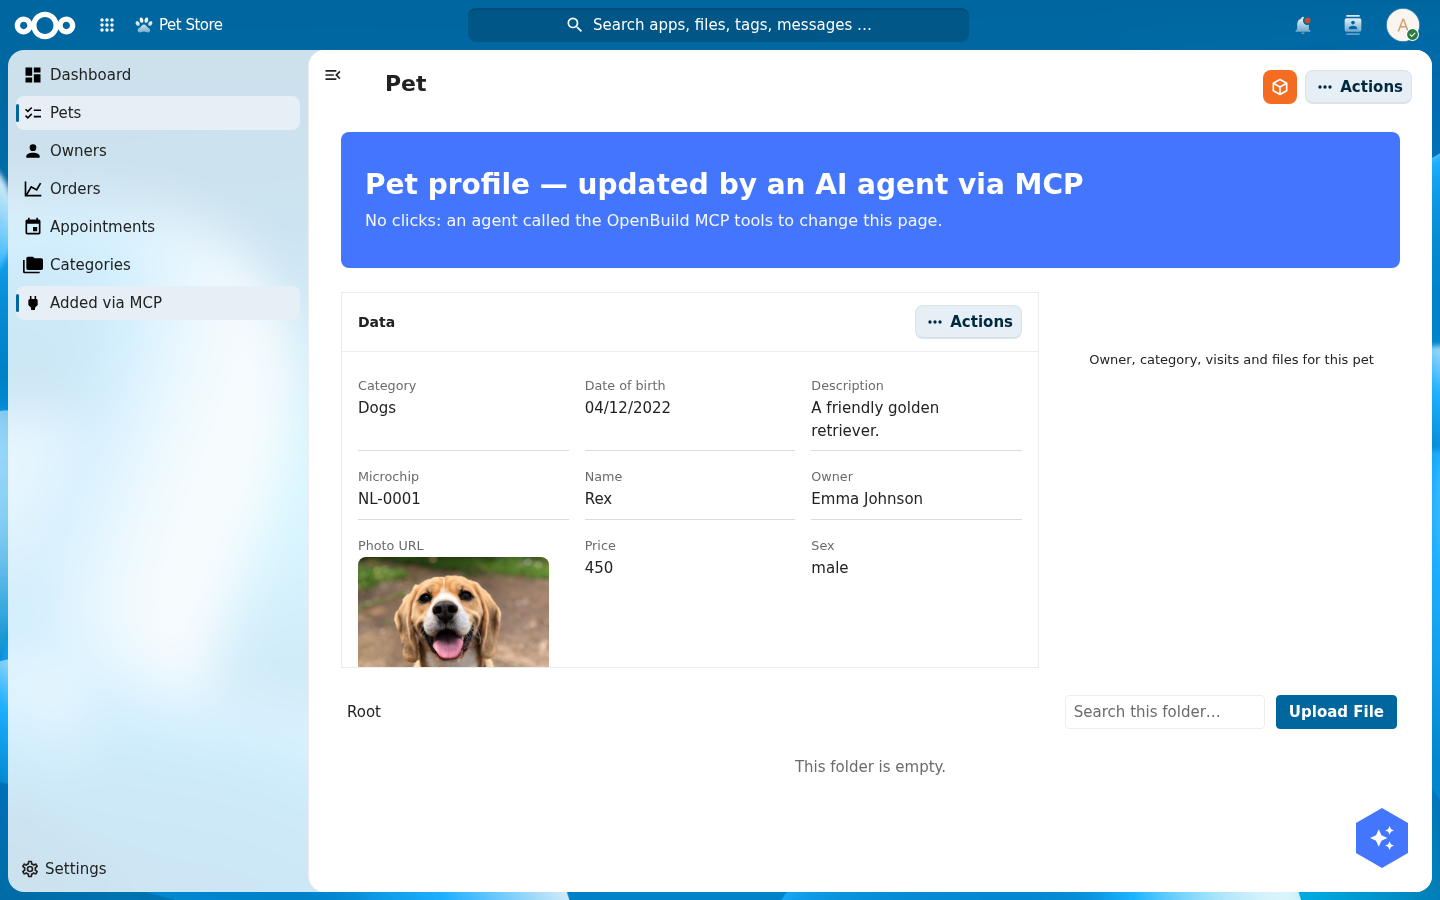Screen dimensions: 1440x900
Task: Click the orange cube icon button
Action: point(1280,87)
